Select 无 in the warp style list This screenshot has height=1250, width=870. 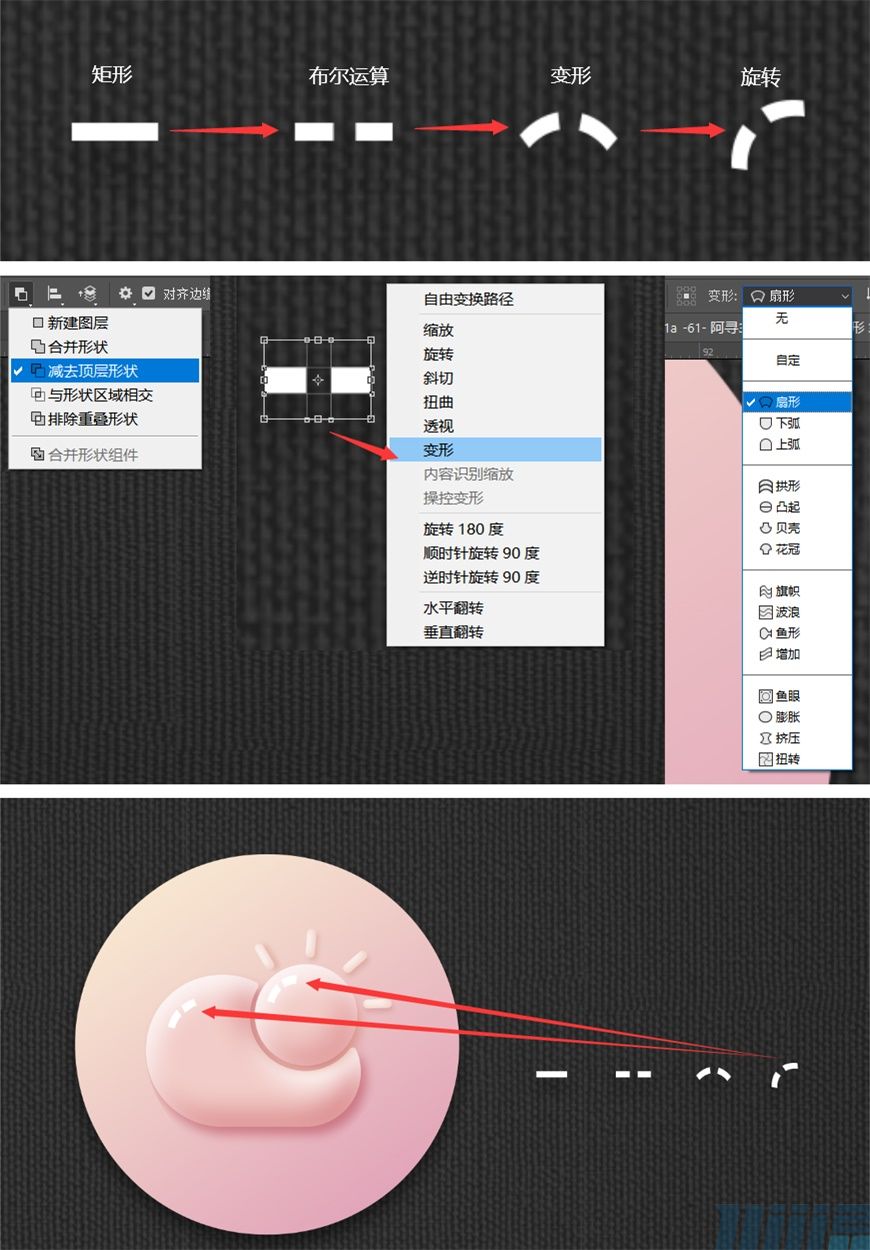797,318
